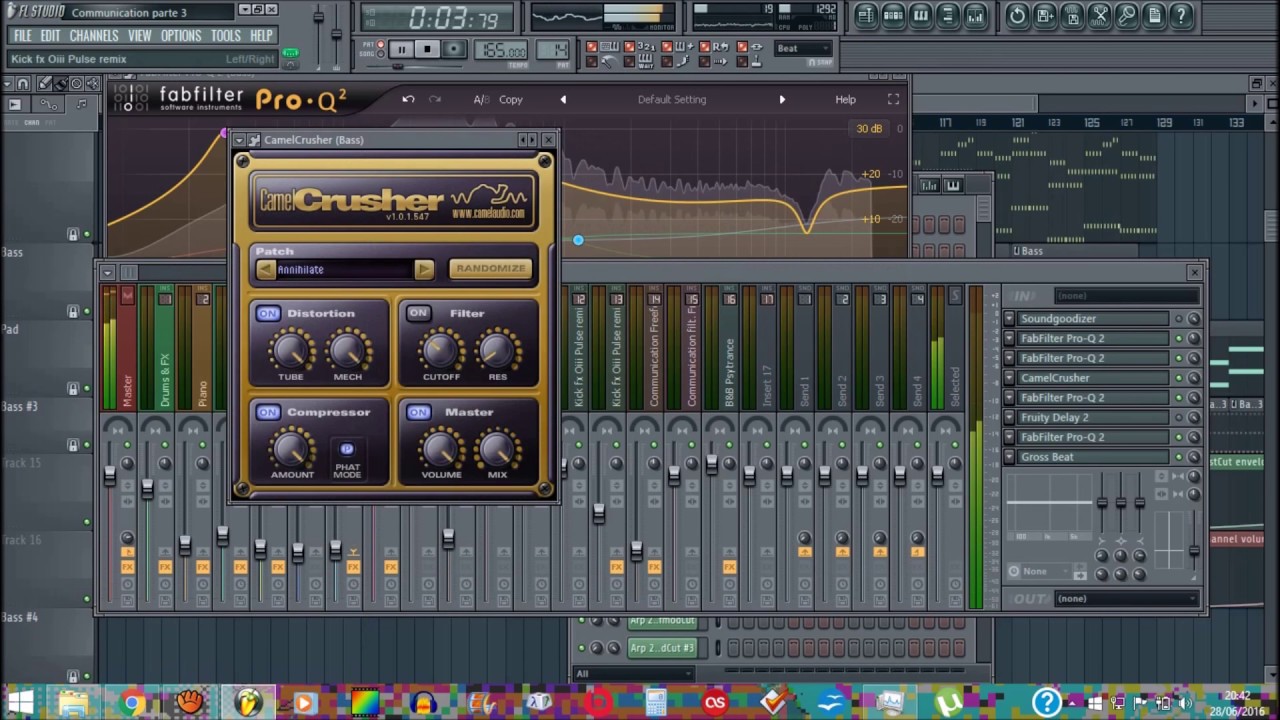Screen dimensions: 1280x720
Task: Open the mixer view icon in toolbar
Action: pyautogui.click(x=974, y=15)
